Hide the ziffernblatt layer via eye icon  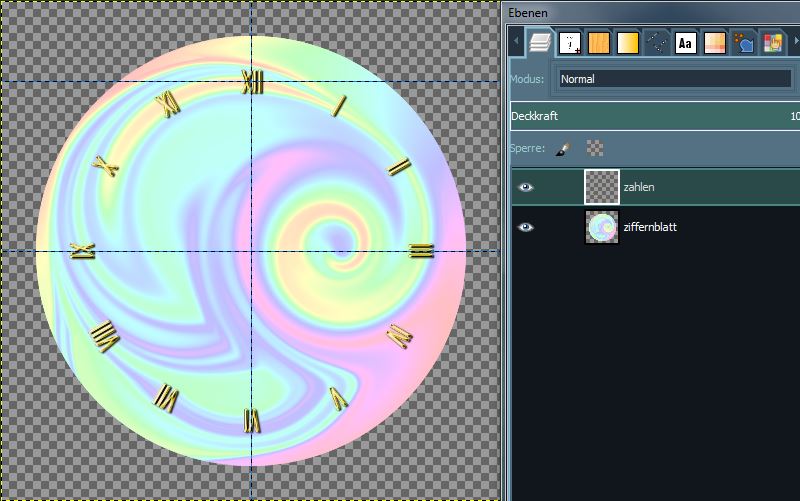point(526,228)
